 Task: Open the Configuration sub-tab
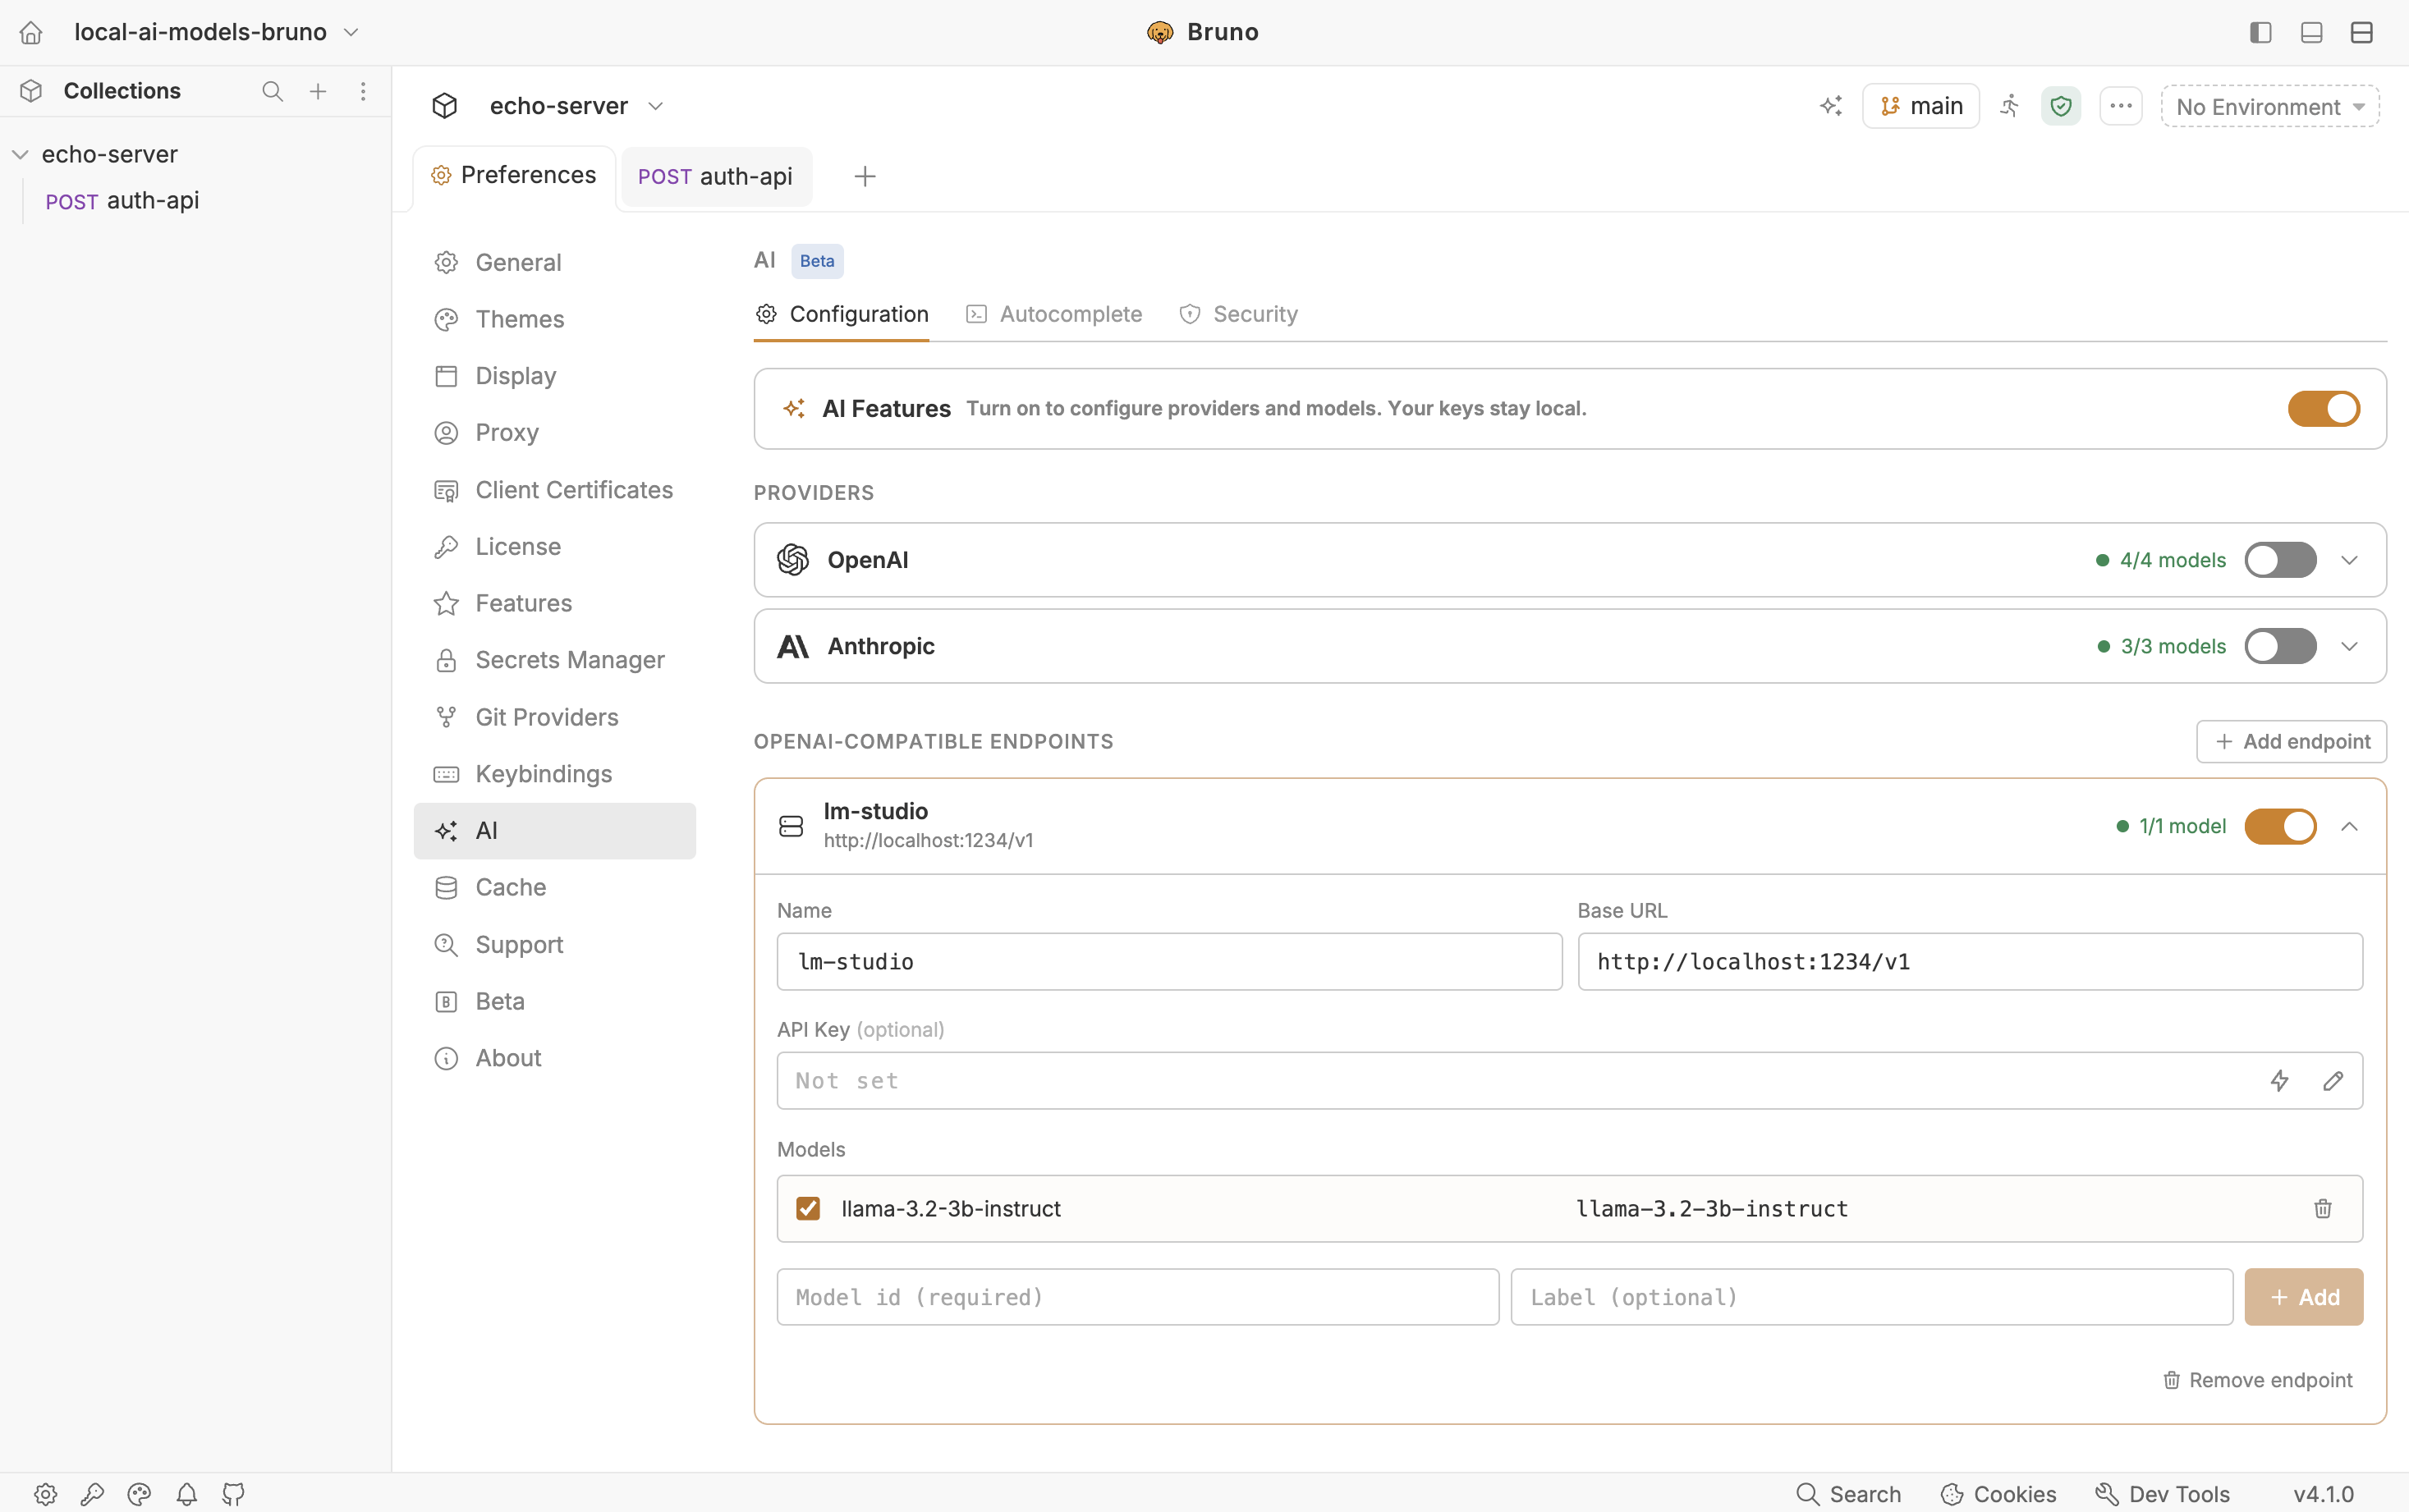click(x=841, y=314)
